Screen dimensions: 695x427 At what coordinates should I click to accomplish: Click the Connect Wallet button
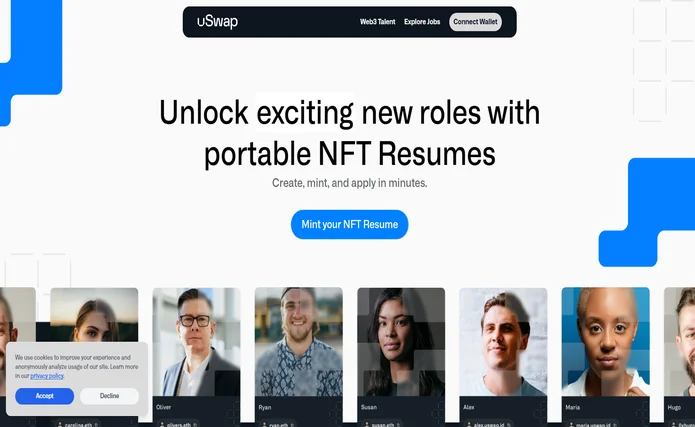[475, 22]
